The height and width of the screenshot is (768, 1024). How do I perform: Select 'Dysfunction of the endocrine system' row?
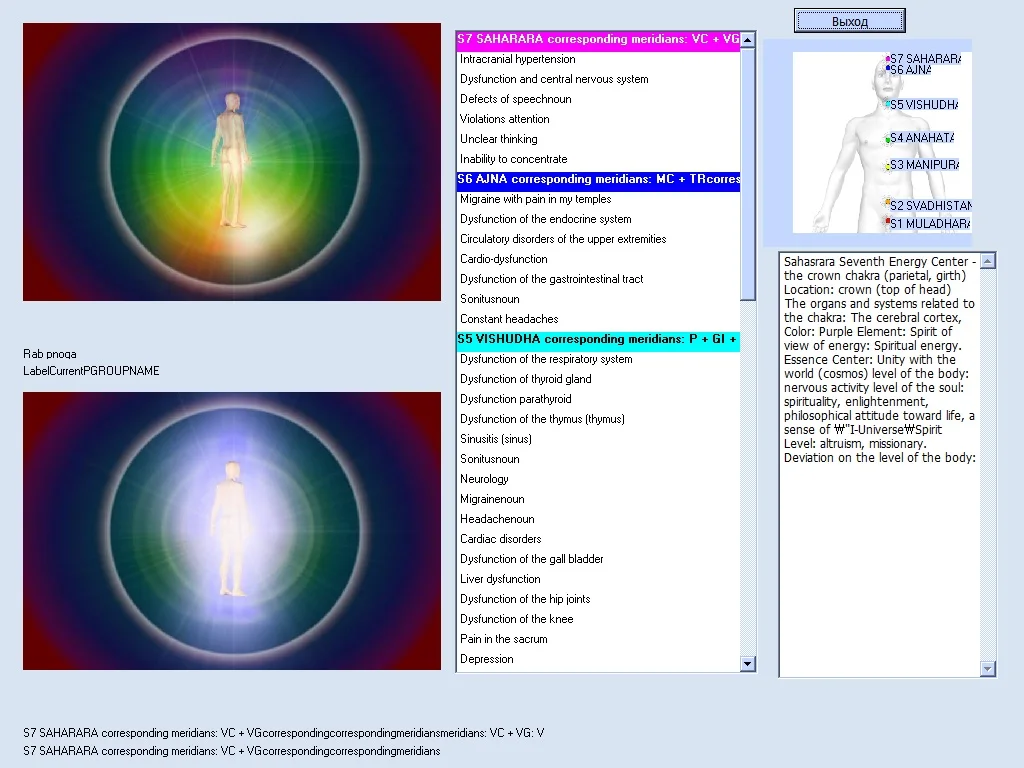(598, 219)
